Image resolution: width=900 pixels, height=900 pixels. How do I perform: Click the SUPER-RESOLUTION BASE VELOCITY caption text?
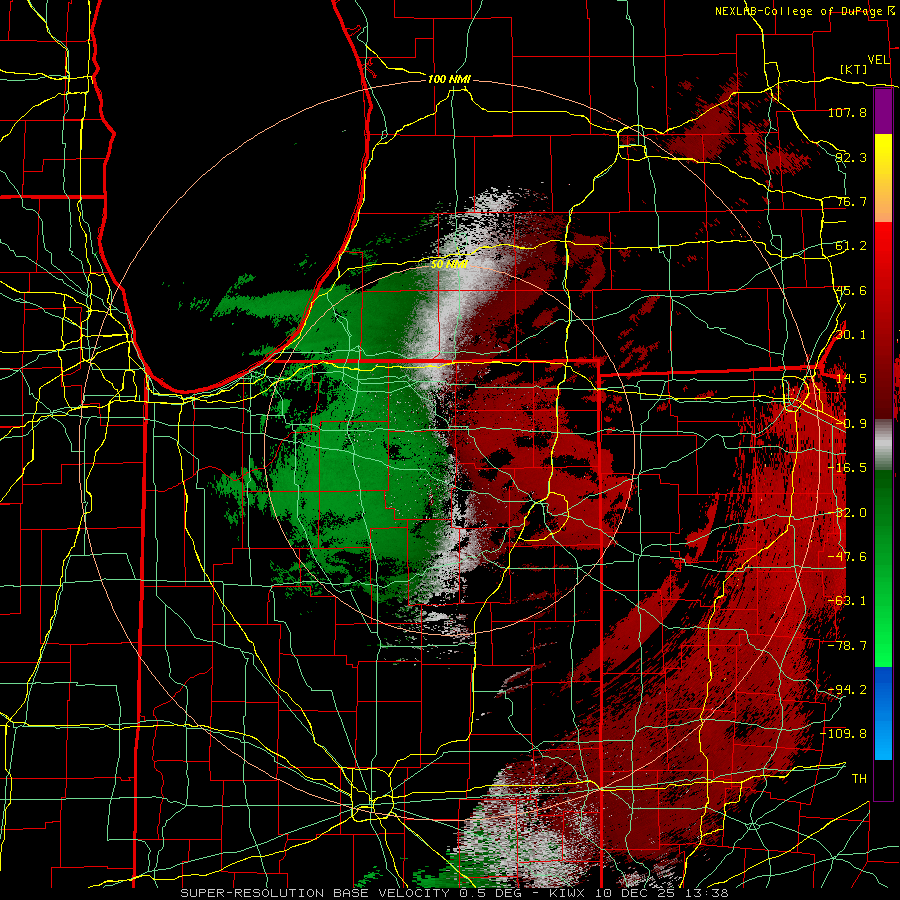point(315,893)
